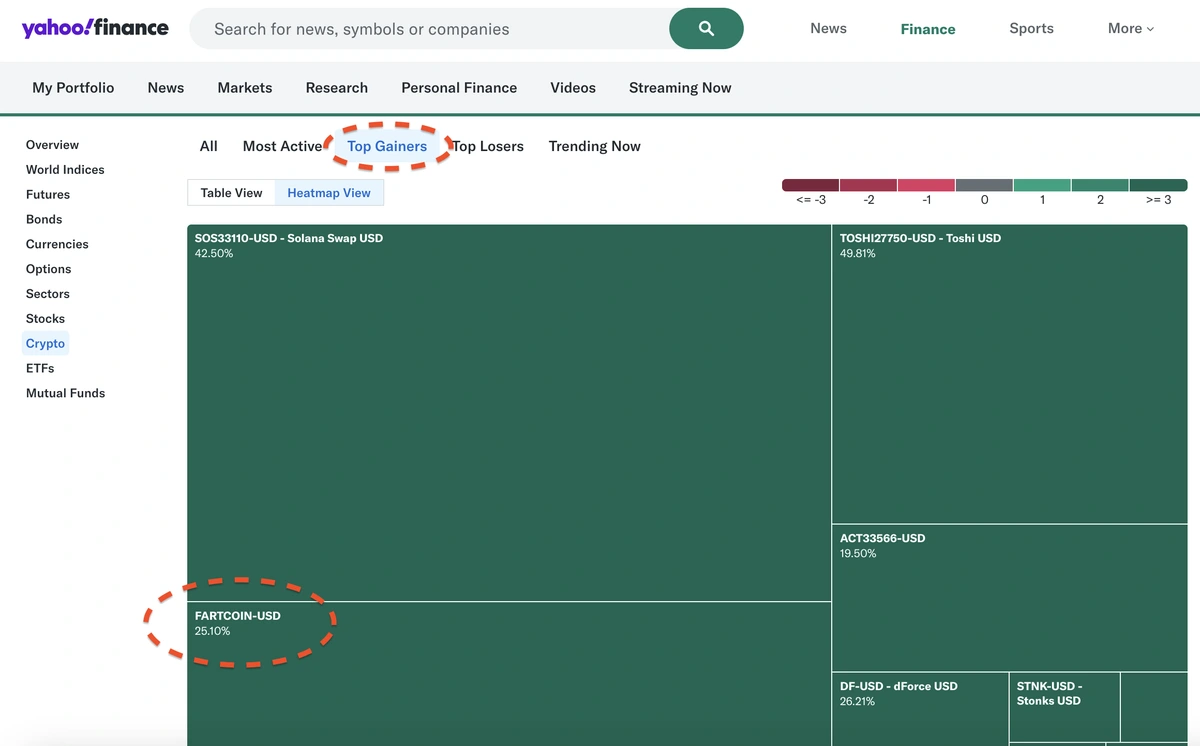Viewport: 1200px width, 746px height.
Task: Click the -1 legend swatch
Action: point(926,185)
